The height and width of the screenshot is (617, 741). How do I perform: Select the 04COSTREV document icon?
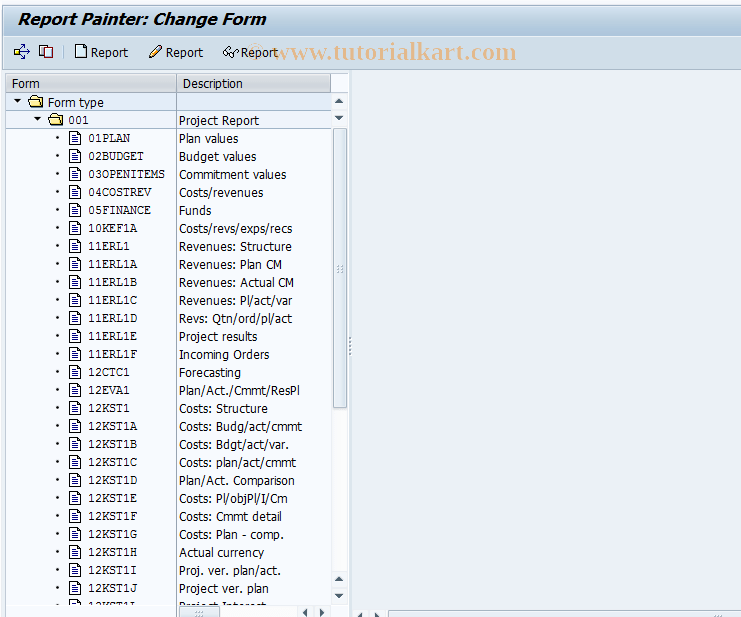[x=75, y=192]
